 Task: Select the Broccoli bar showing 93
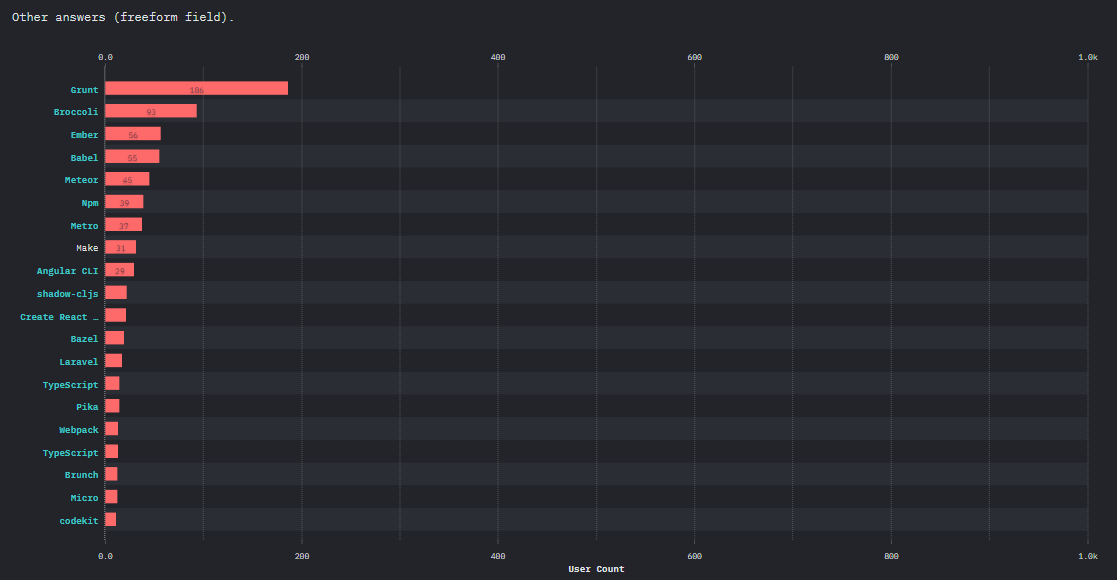click(151, 111)
